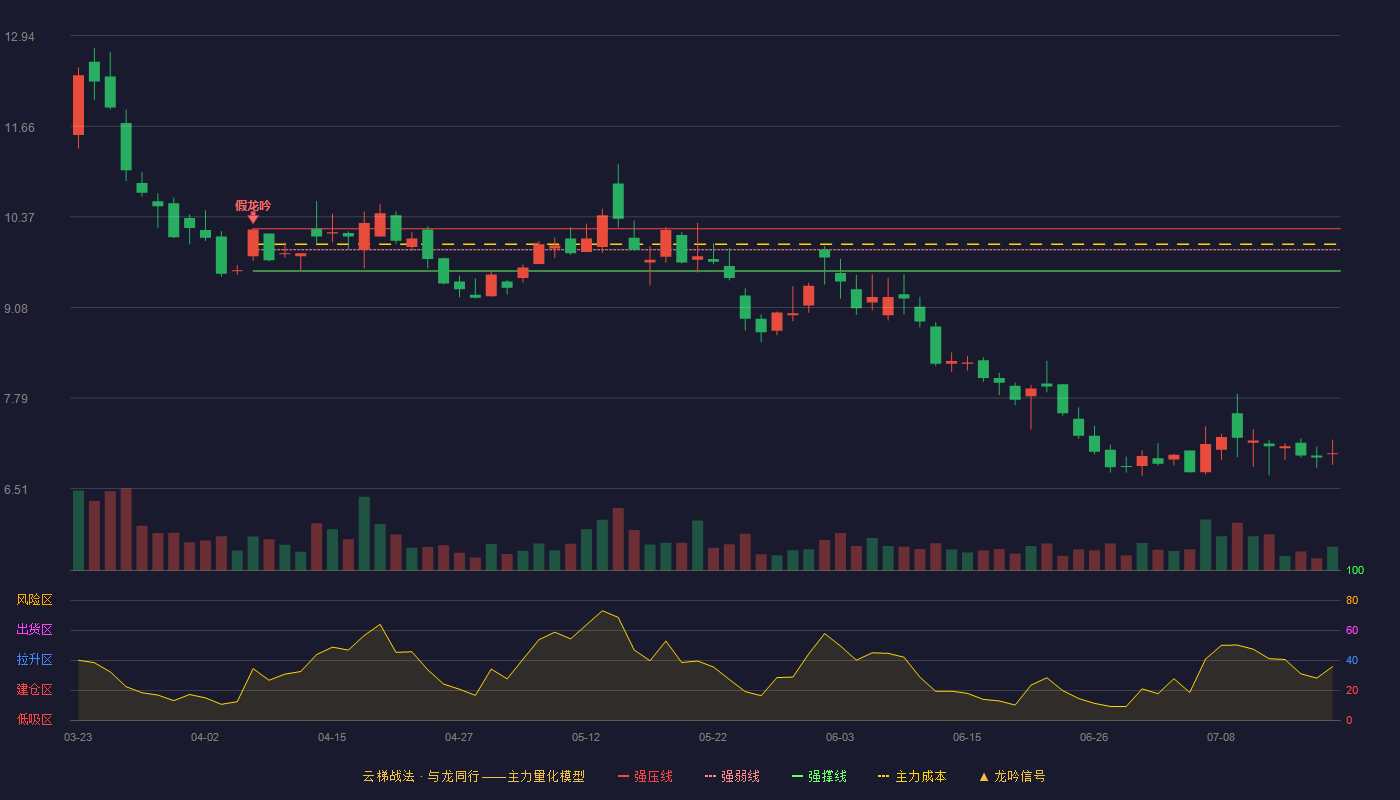
Task: Click the 20 indicator axis value
Action: 1352,690
